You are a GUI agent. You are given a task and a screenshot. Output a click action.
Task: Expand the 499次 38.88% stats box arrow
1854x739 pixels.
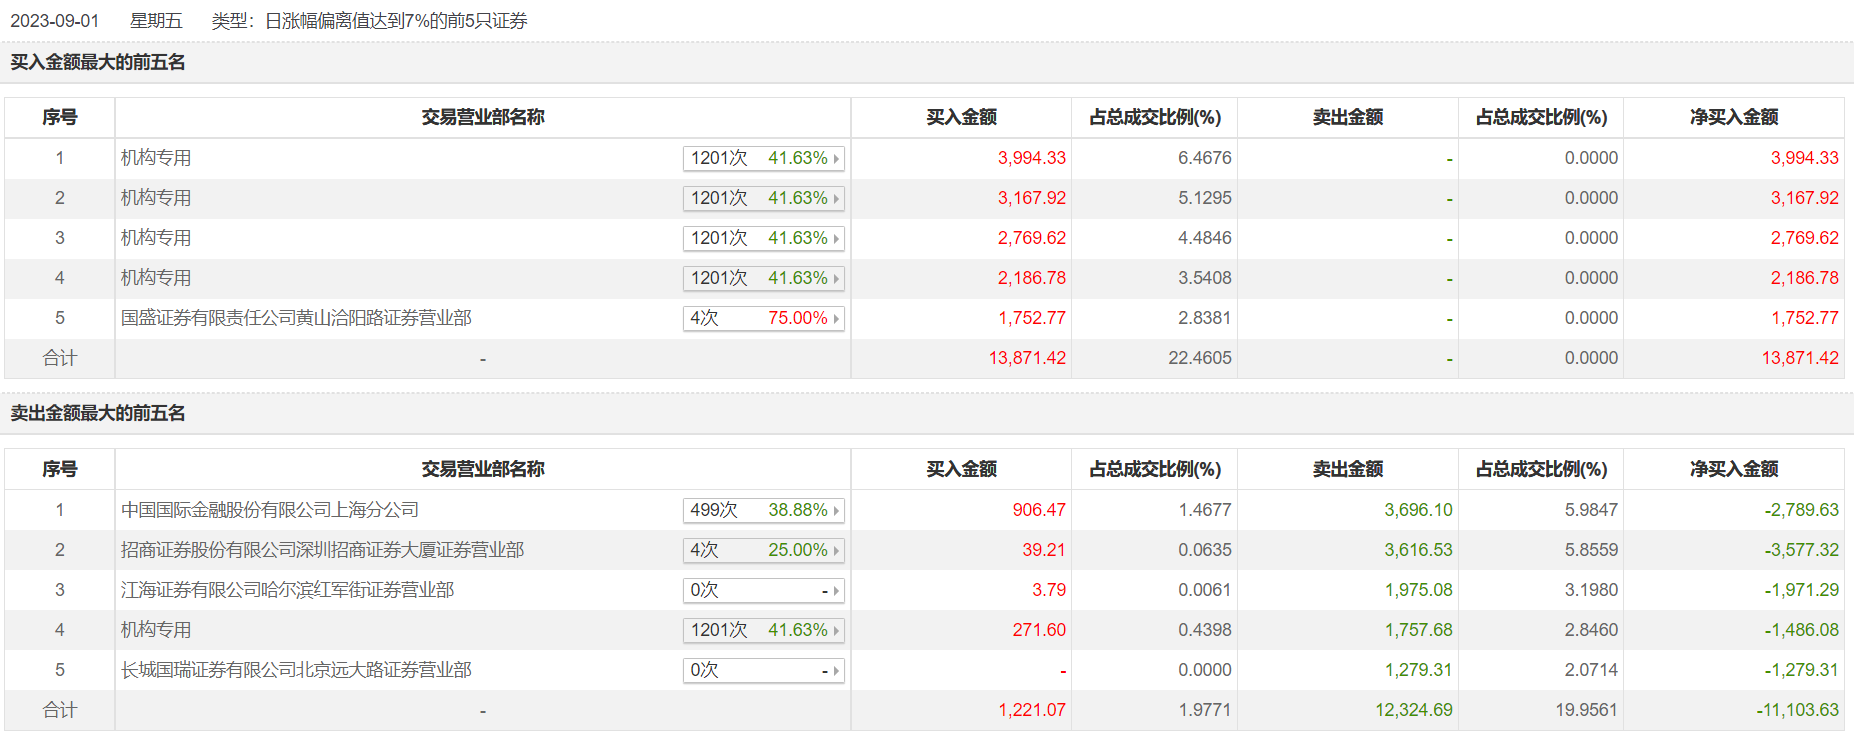tap(836, 511)
